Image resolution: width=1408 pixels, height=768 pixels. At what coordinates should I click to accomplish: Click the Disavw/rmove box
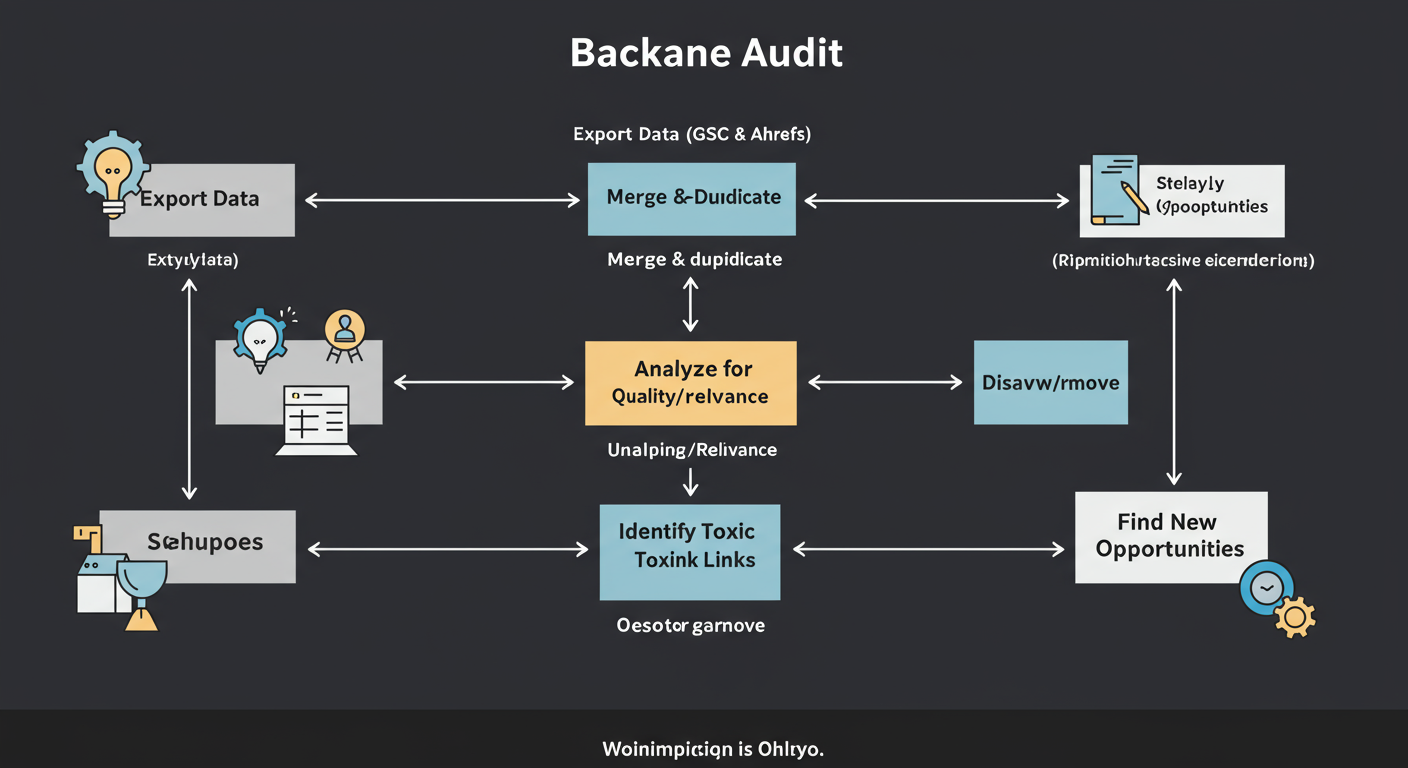1050,382
